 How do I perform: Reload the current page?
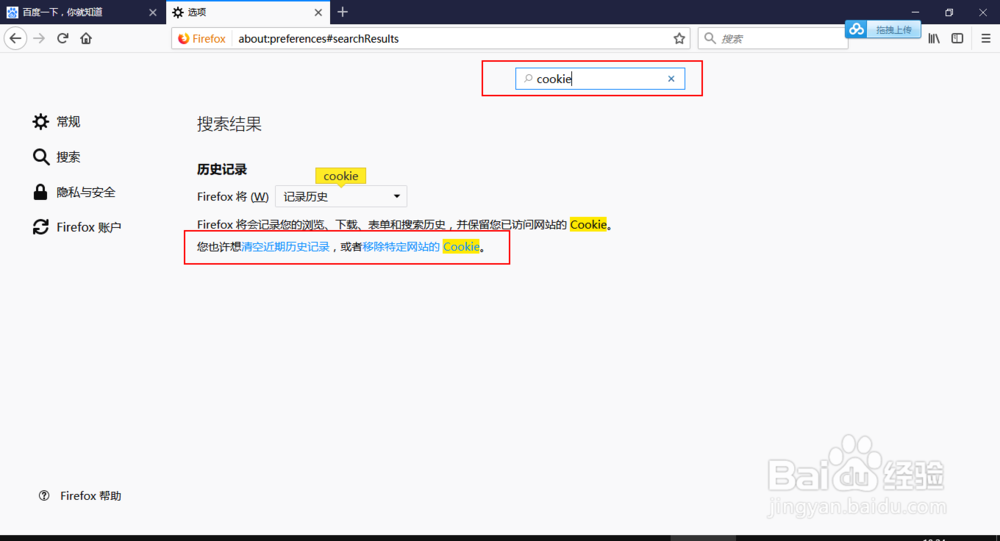(62, 38)
